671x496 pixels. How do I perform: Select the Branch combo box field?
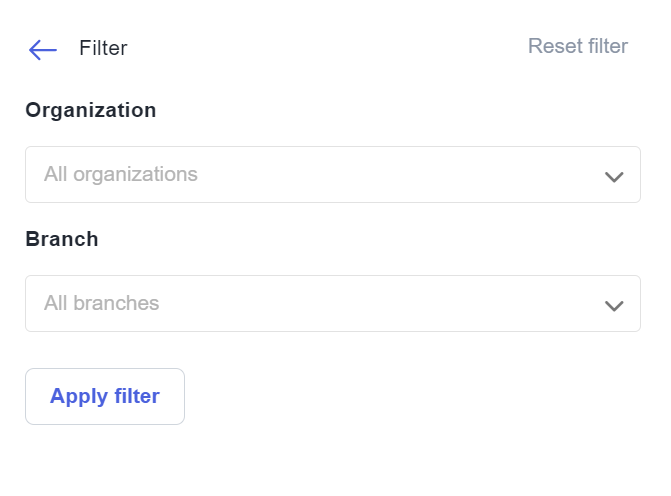tap(332, 304)
